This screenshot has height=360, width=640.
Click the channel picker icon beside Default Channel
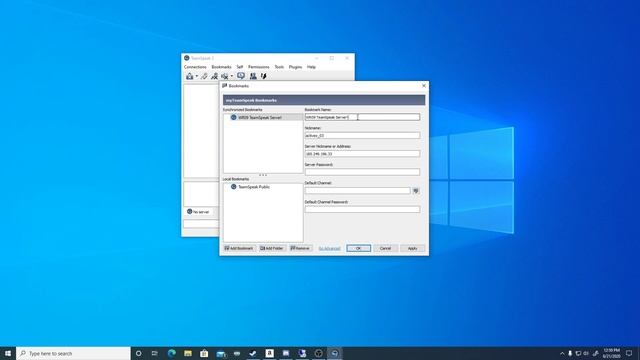click(x=416, y=191)
